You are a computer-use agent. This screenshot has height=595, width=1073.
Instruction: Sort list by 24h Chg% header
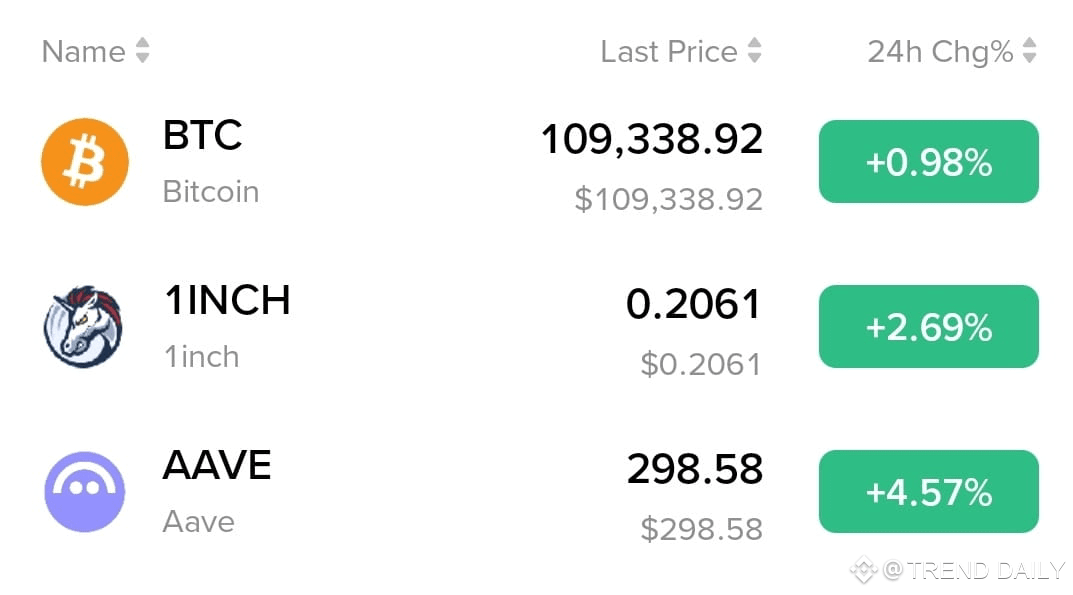(x=940, y=52)
